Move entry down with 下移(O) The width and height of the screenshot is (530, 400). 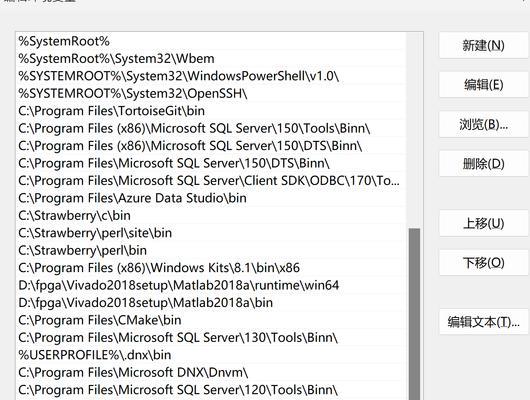click(x=483, y=263)
